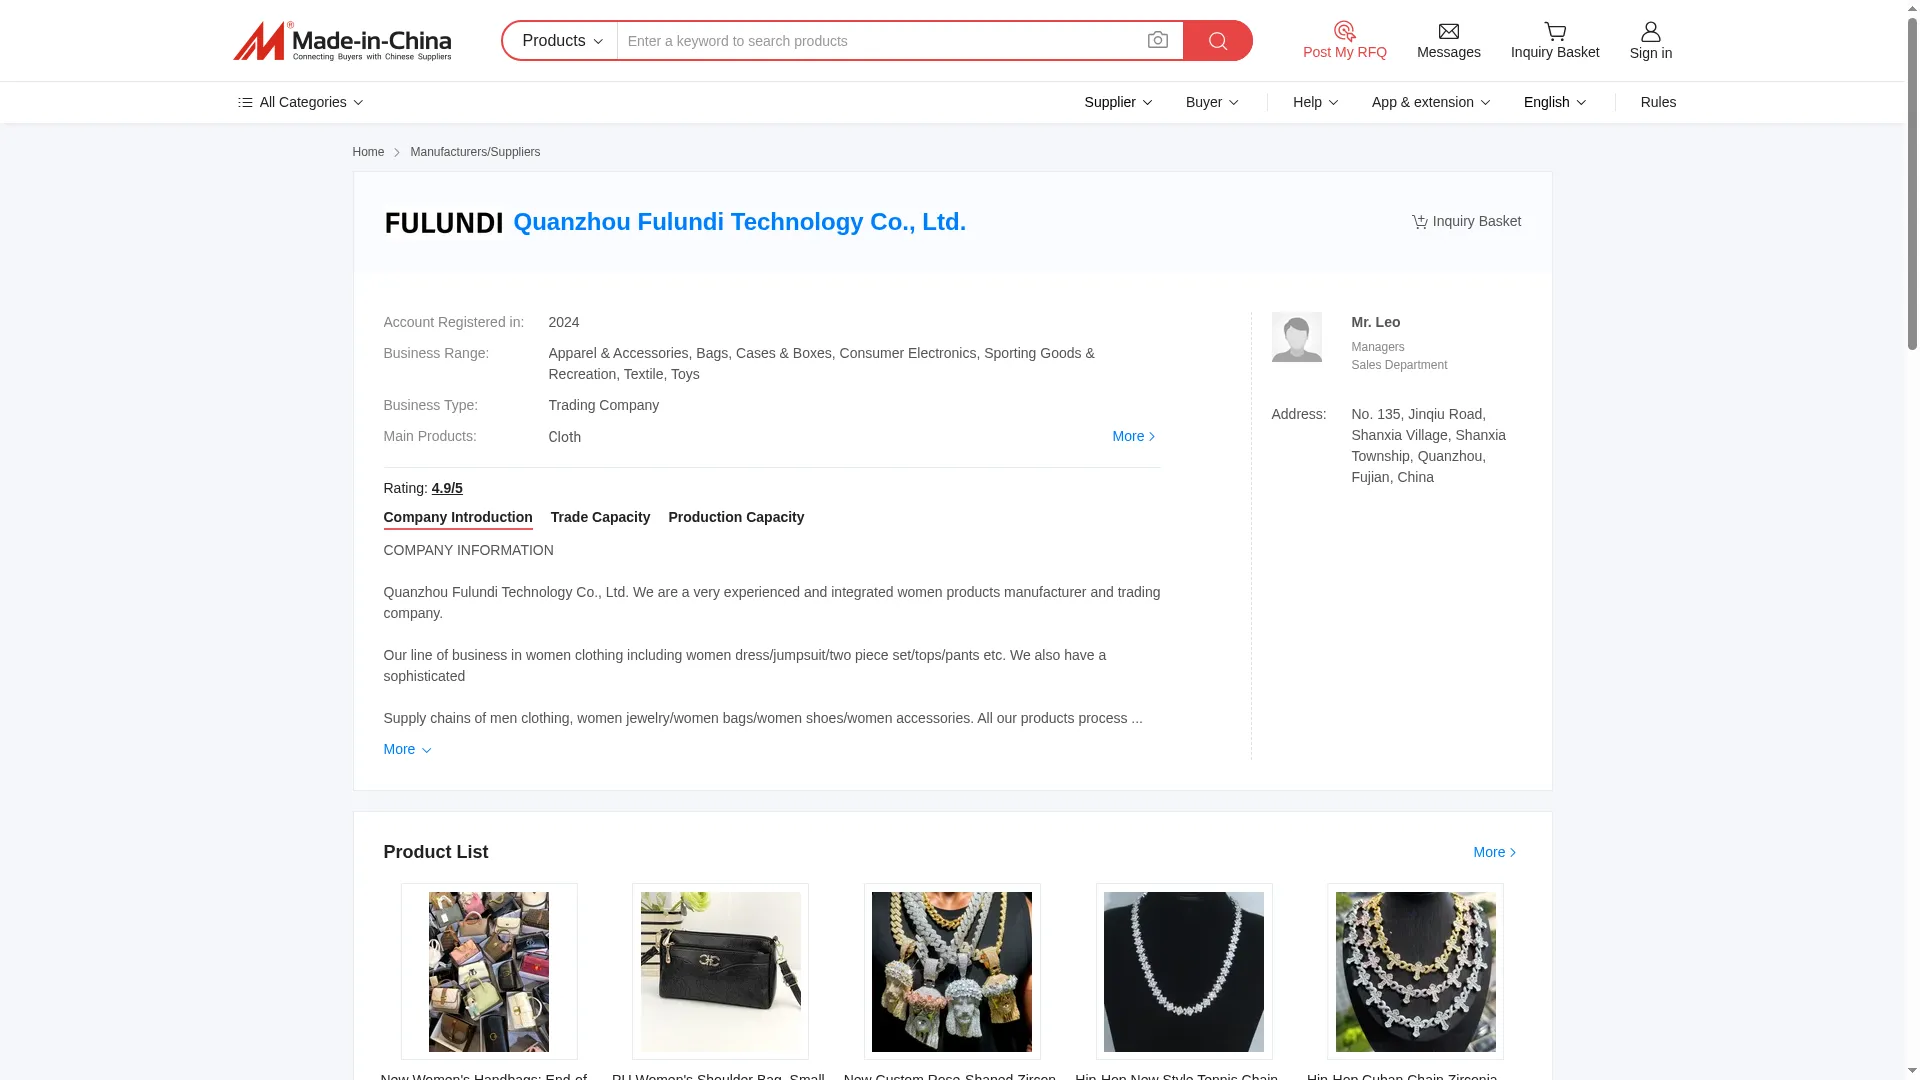Screen dimensions: 1920x1080
Task: Click the Made-in-China logo
Action: tap(342, 41)
